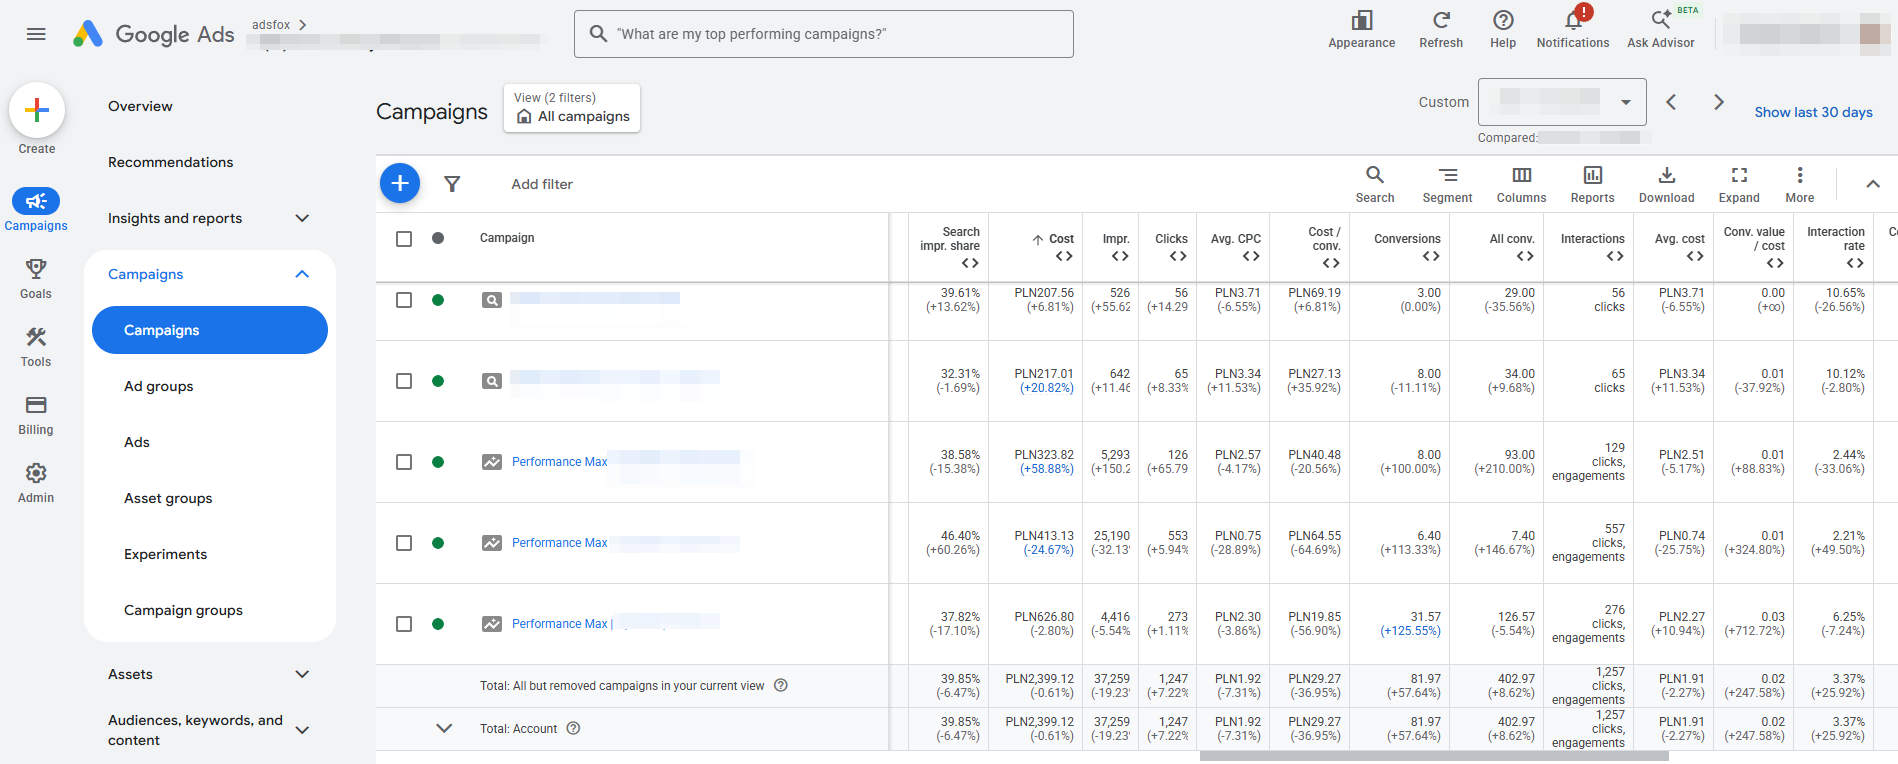Viewport: 1898px width, 764px height.
Task: Click Add filter
Action: pyautogui.click(x=542, y=184)
